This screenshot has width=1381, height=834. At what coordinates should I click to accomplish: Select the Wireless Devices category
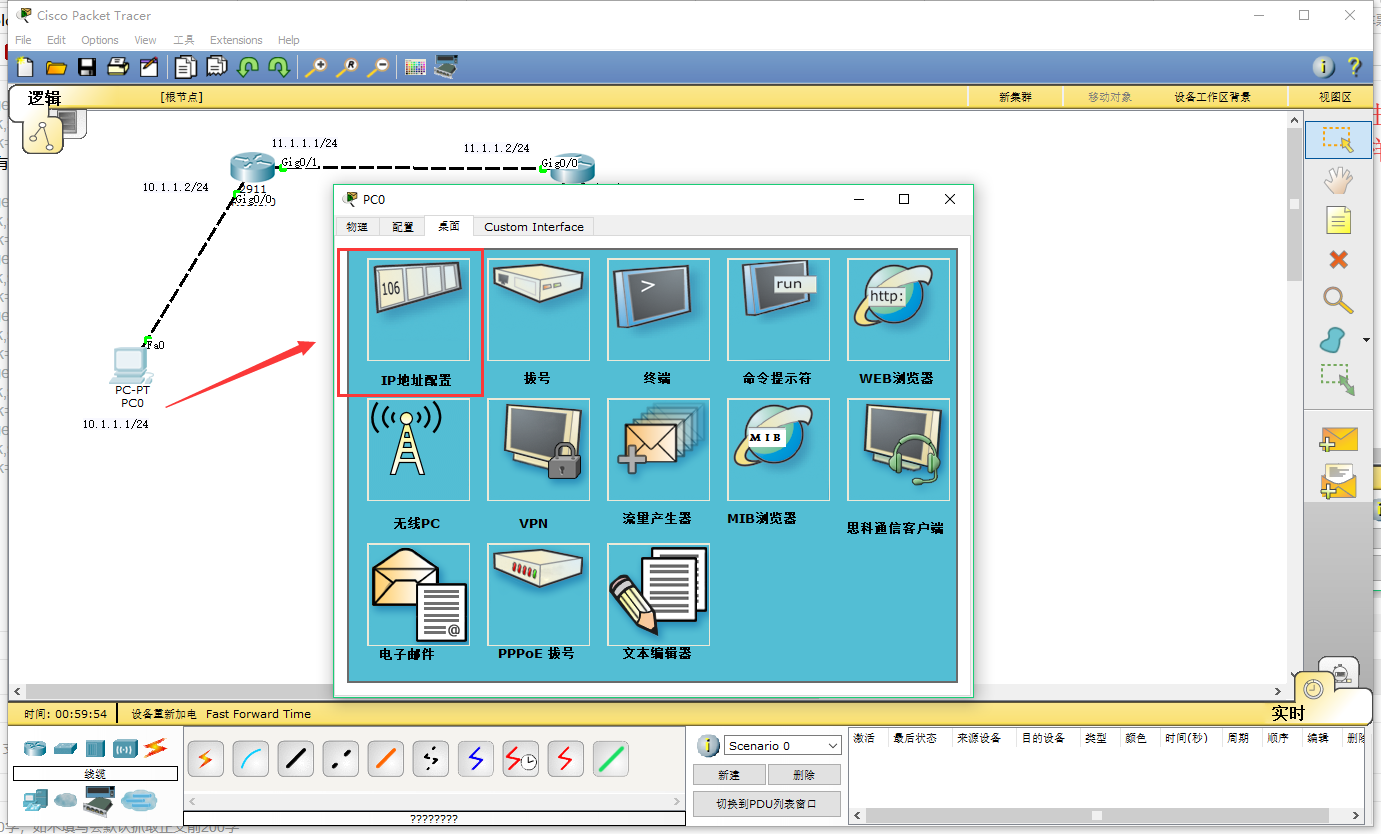pyautogui.click(x=125, y=748)
